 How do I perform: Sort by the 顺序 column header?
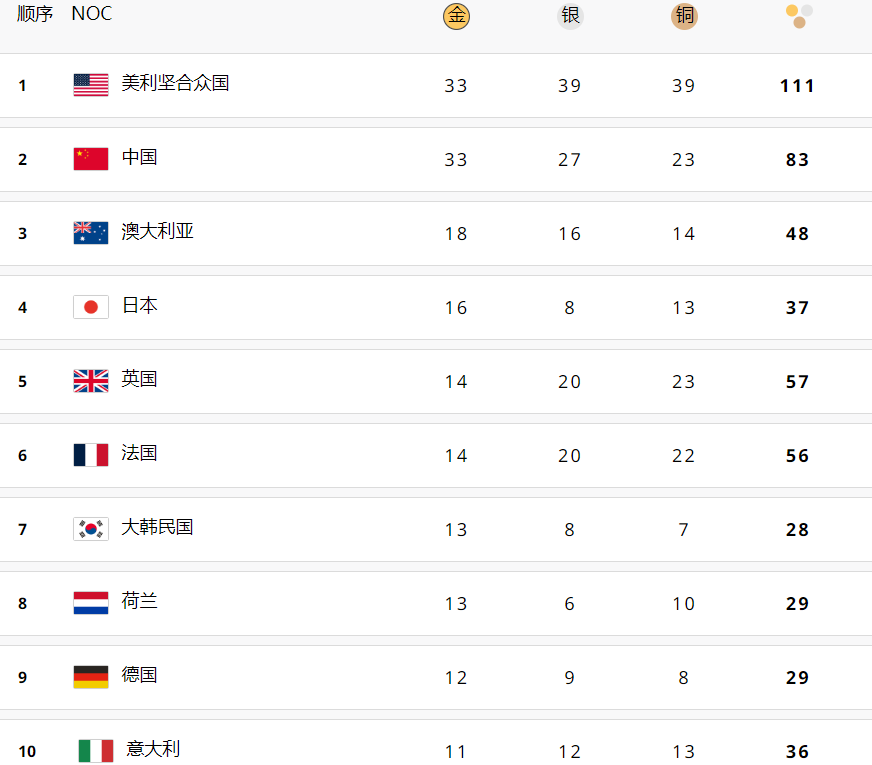tap(34, 13)
